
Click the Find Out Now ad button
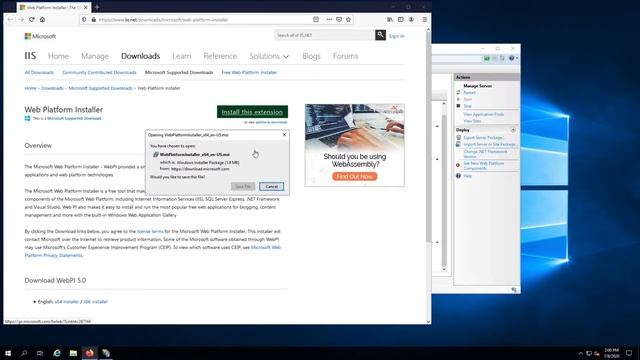354,176
